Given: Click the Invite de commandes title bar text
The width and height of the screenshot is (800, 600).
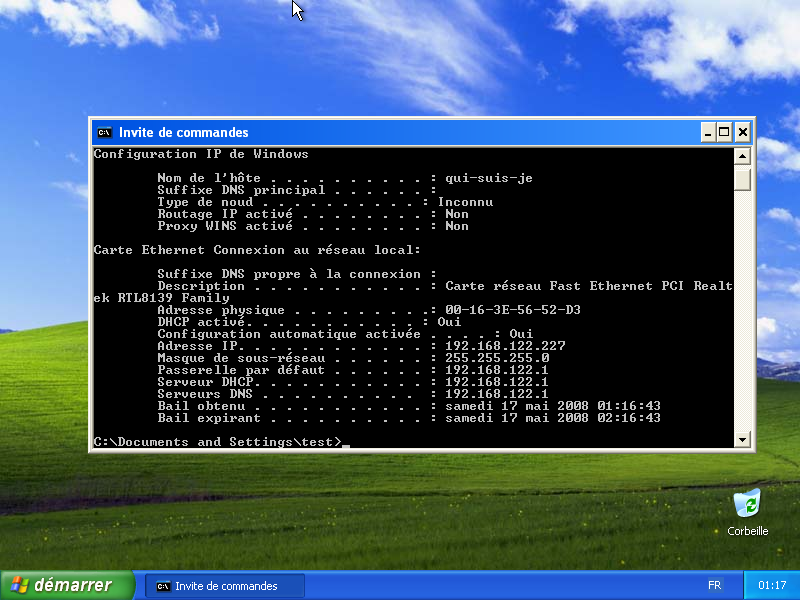Looking at the screenshot, I should pyautogui.click(x=184, y=132).
